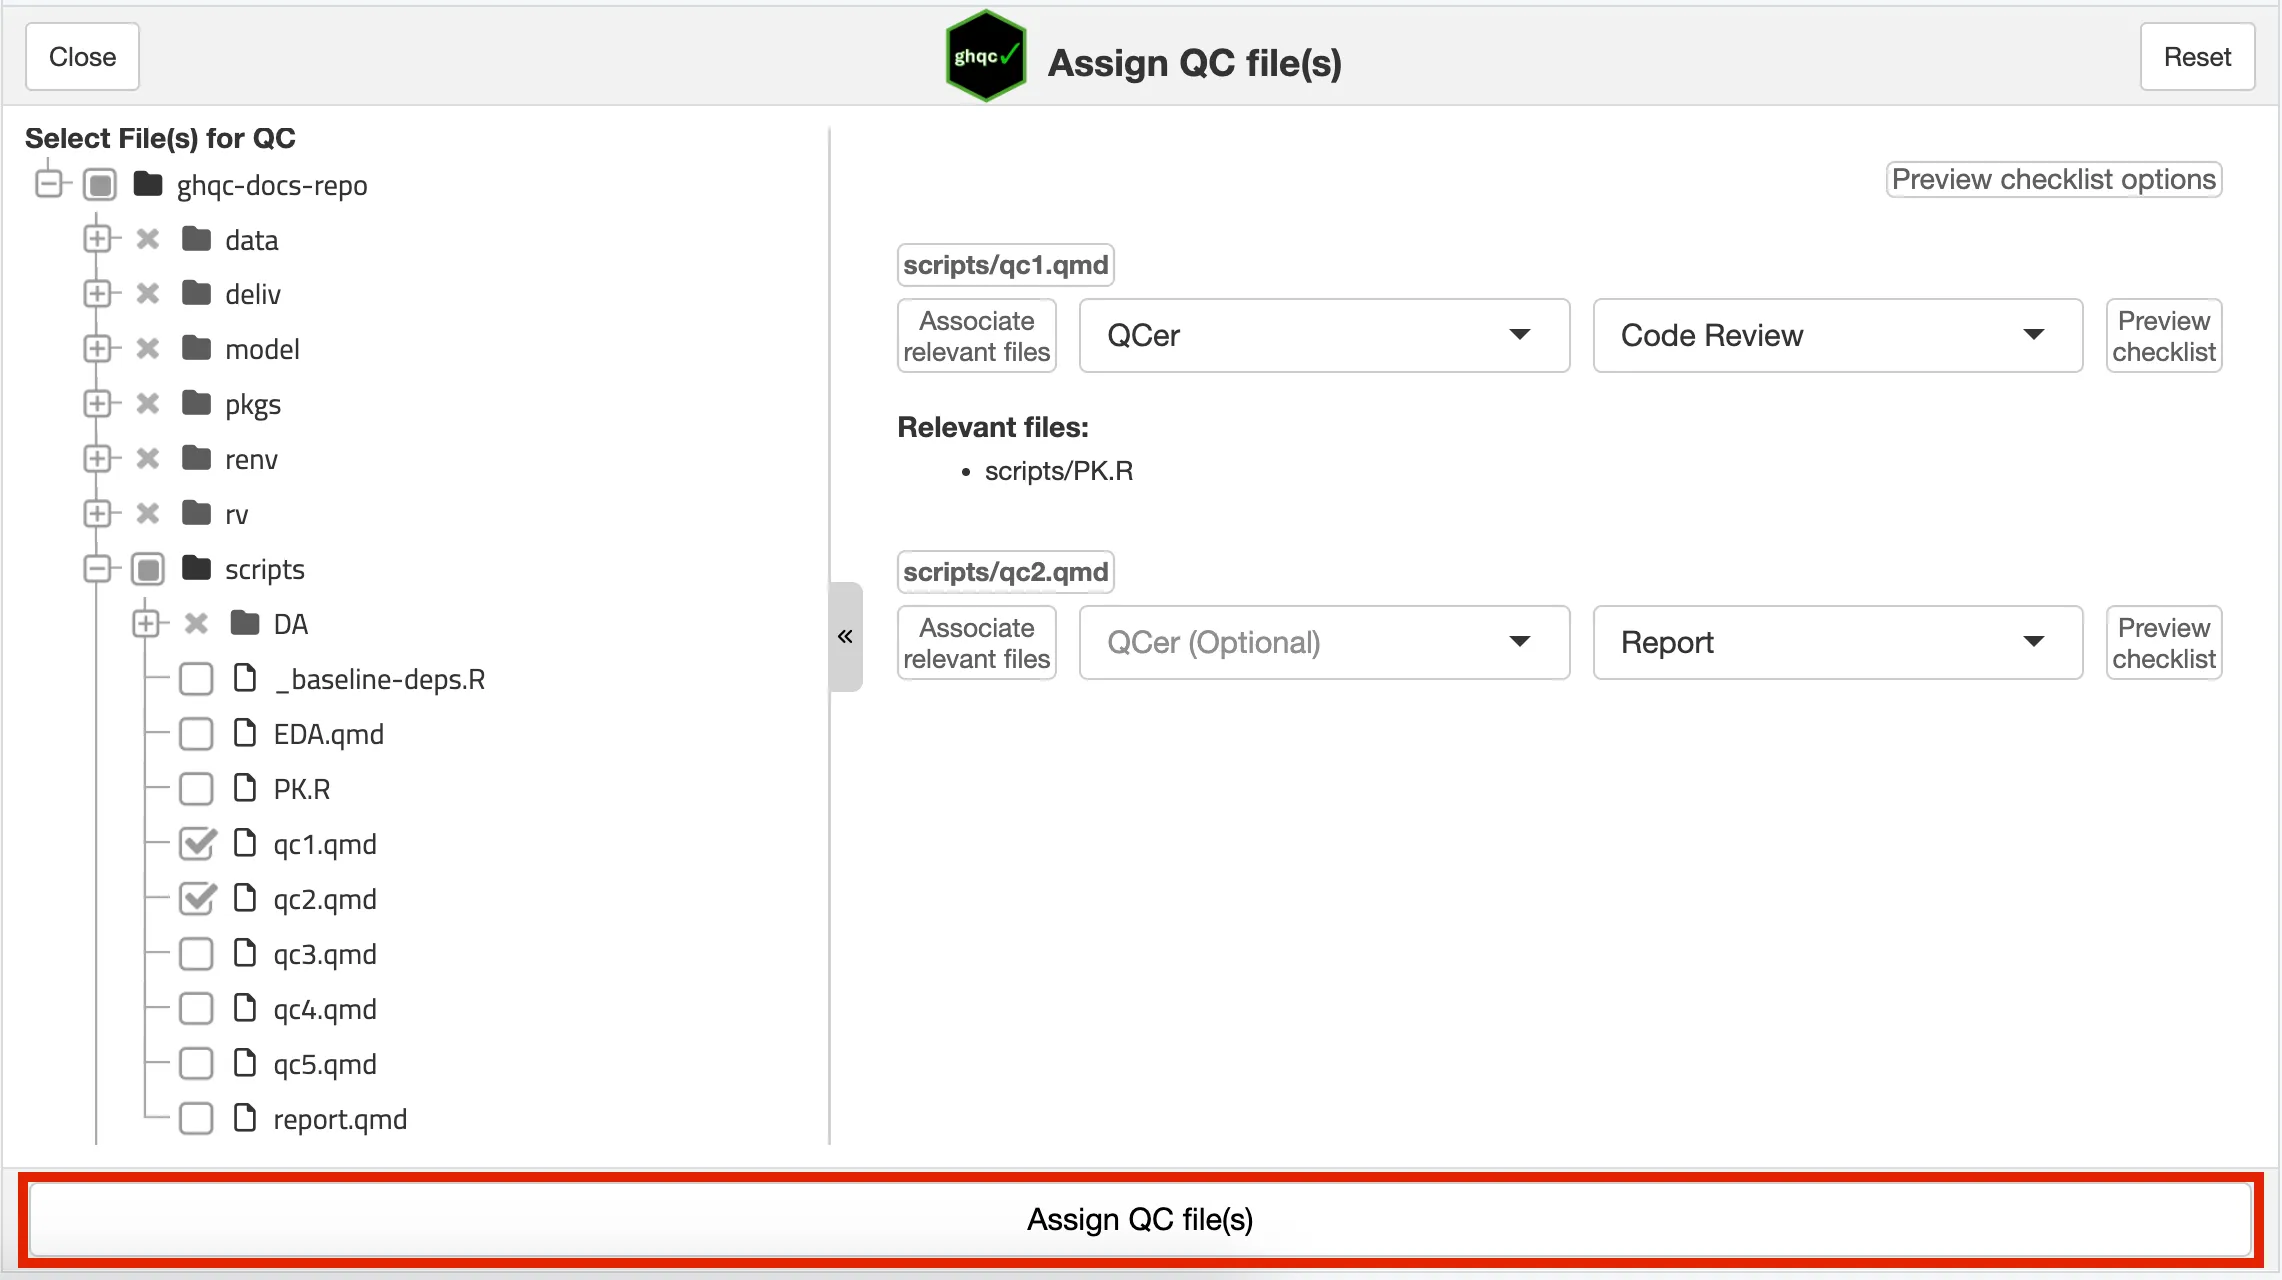This screenshot has height=1280, width=2282.
Task: Tick the report.qmd checkbox
Action: pos(197,1118)
